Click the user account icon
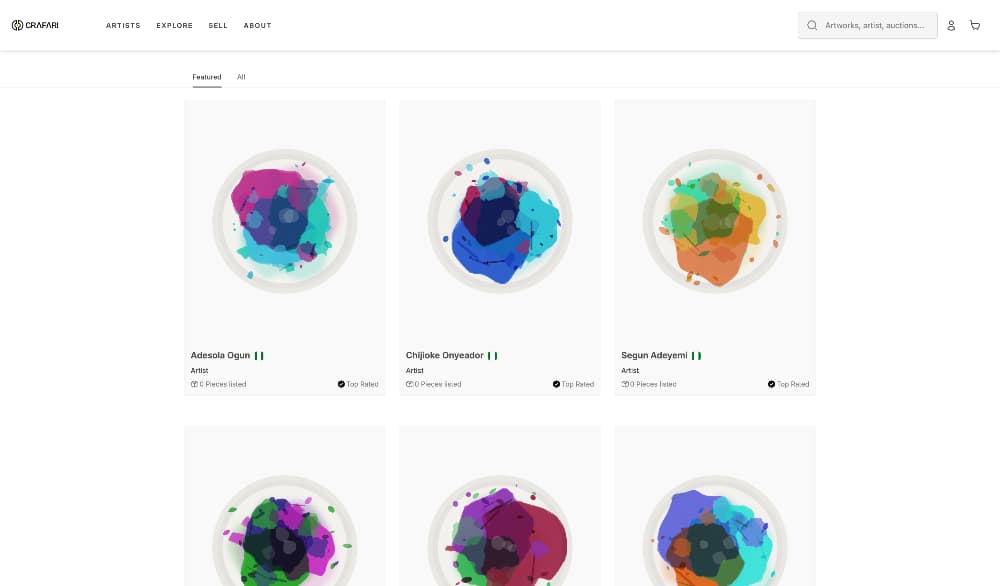 (x=951, y=26)
